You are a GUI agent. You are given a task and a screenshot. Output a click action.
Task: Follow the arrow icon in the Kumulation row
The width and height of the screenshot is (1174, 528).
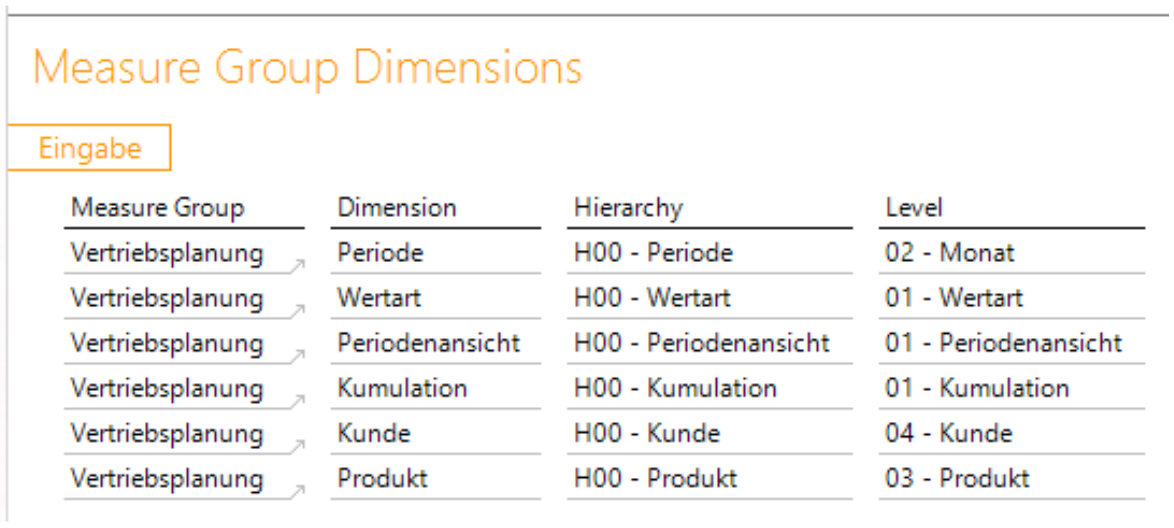[297, 400]
